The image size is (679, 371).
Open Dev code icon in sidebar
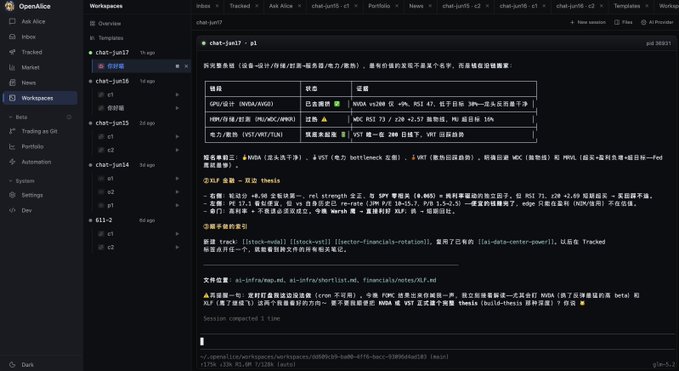coord(12,210)
